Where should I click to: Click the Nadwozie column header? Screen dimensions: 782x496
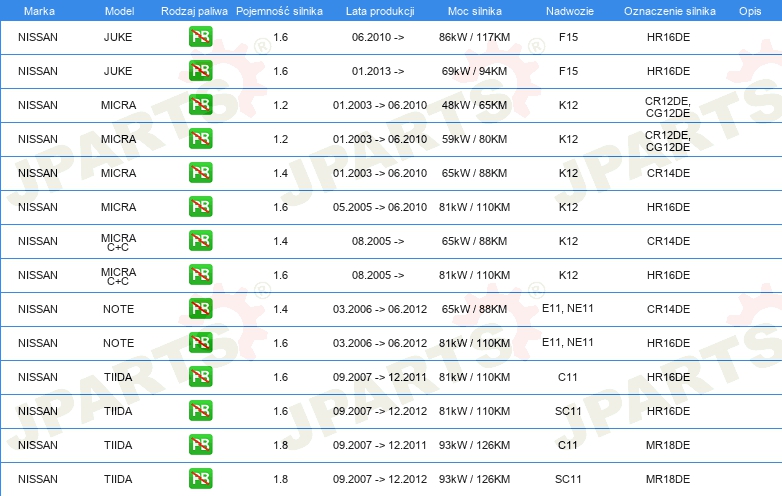pyautogui.click(x=568, y=10)
